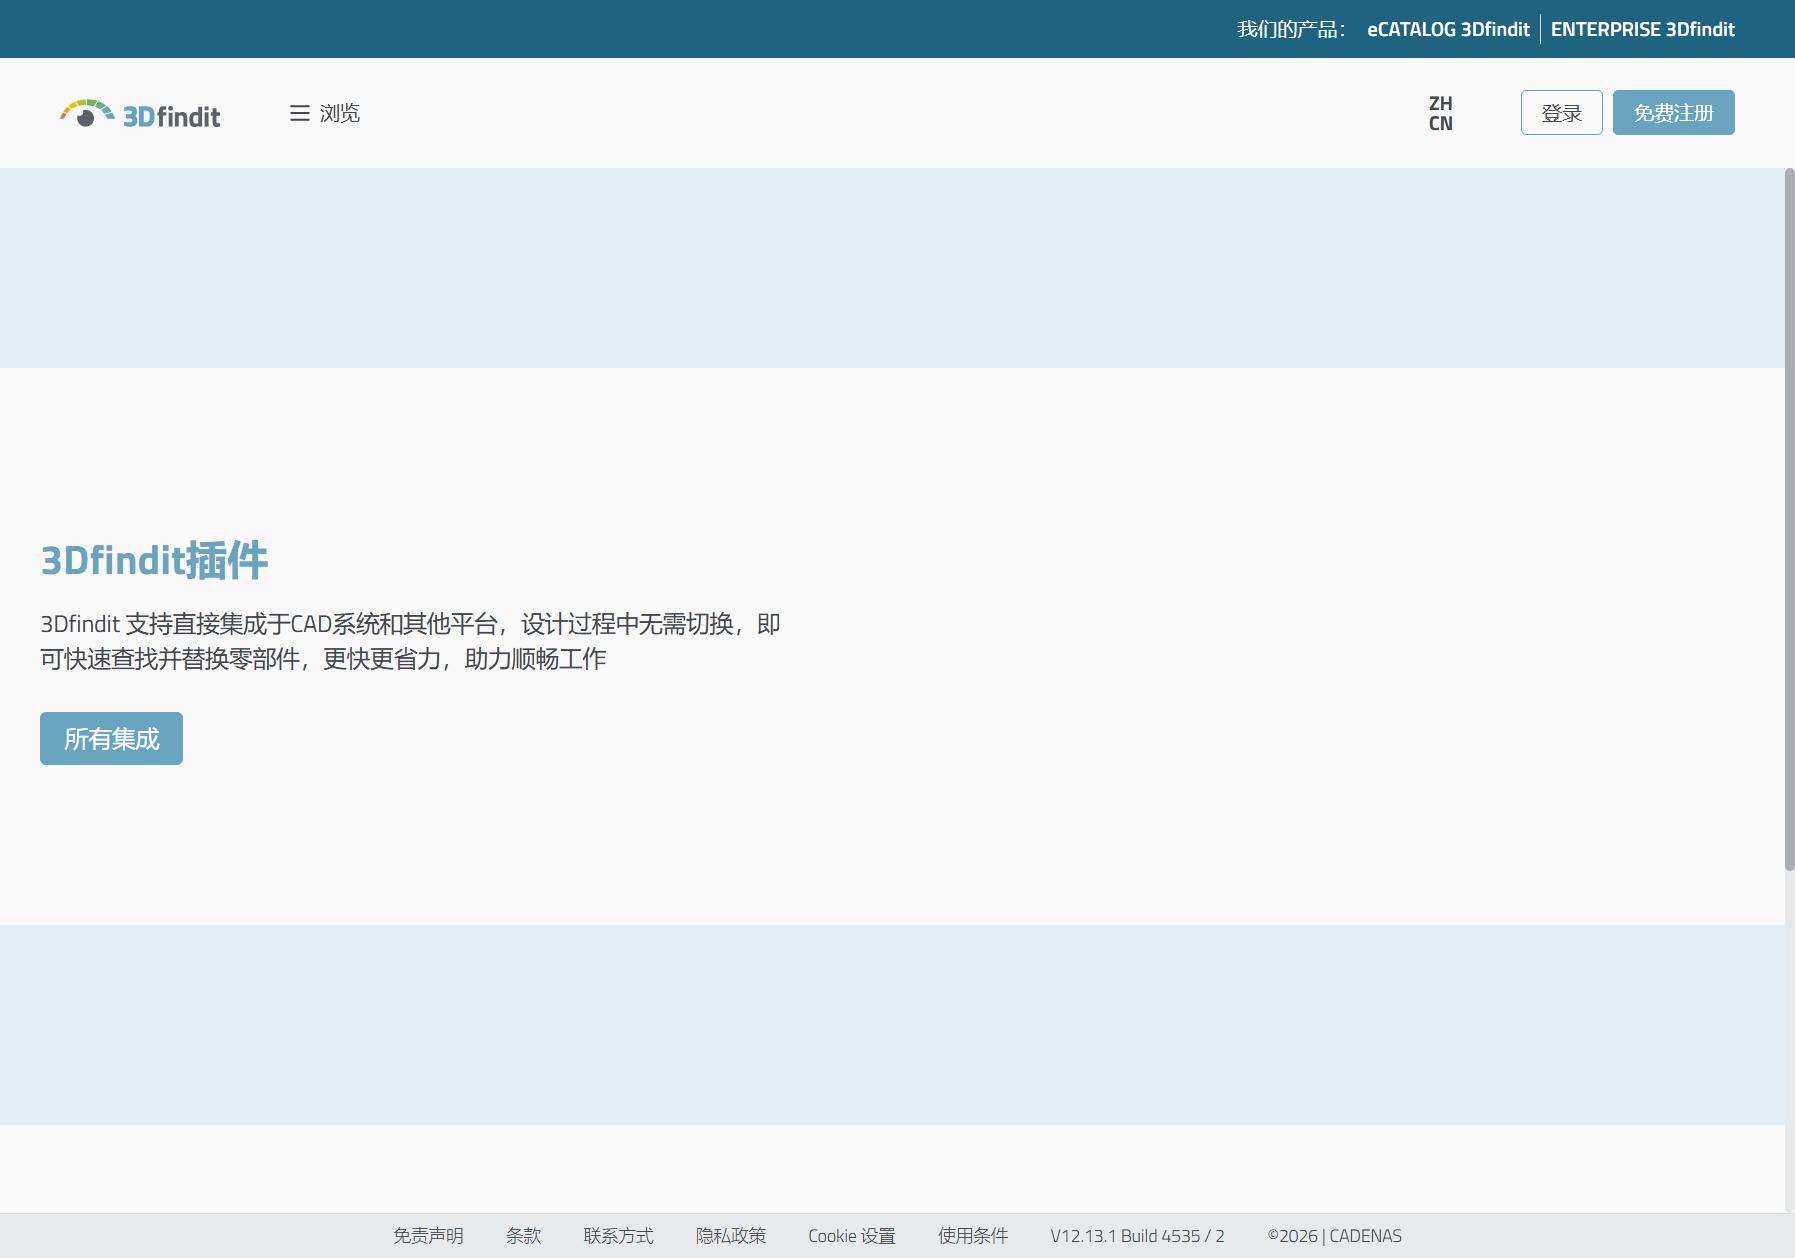This screenshot has width=1795, height=1258.
Task: Open the 联系方式 footer link
Action: pyautogui.click(x=618, y=1236)
